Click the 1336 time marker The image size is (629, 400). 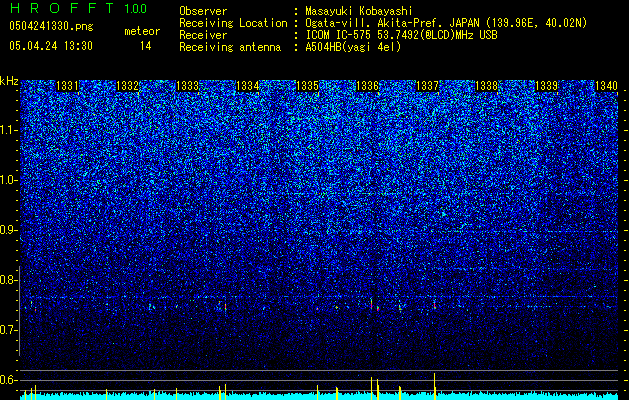pos(367,86)
